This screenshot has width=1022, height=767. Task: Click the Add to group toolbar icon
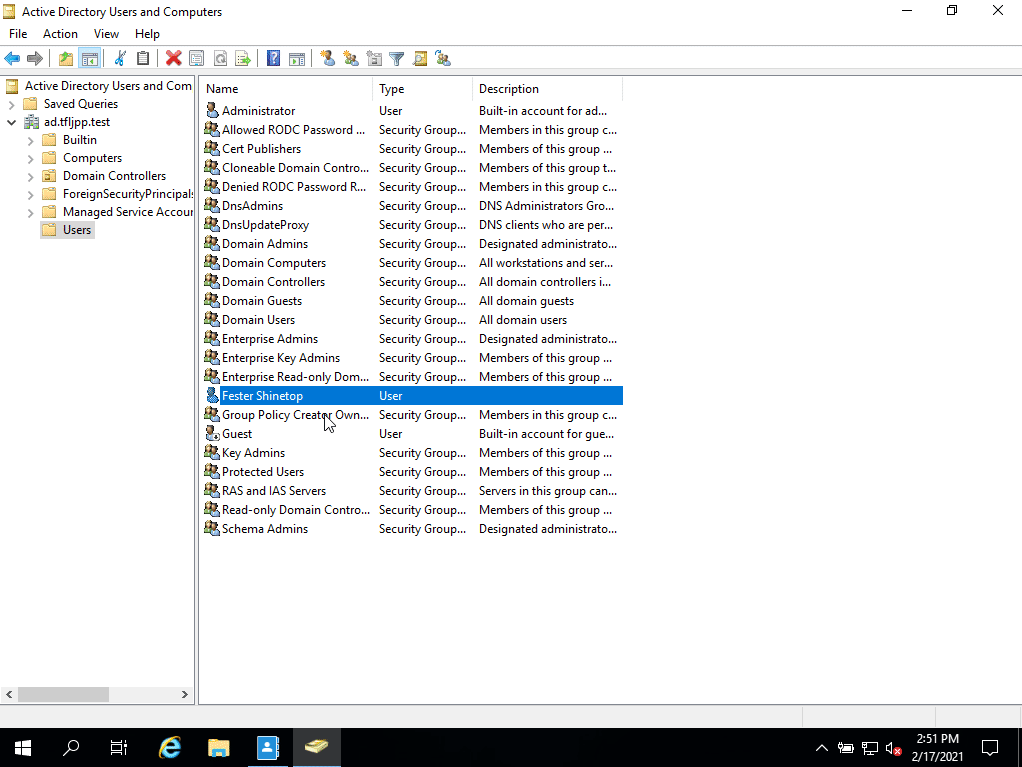pos(443,59)
